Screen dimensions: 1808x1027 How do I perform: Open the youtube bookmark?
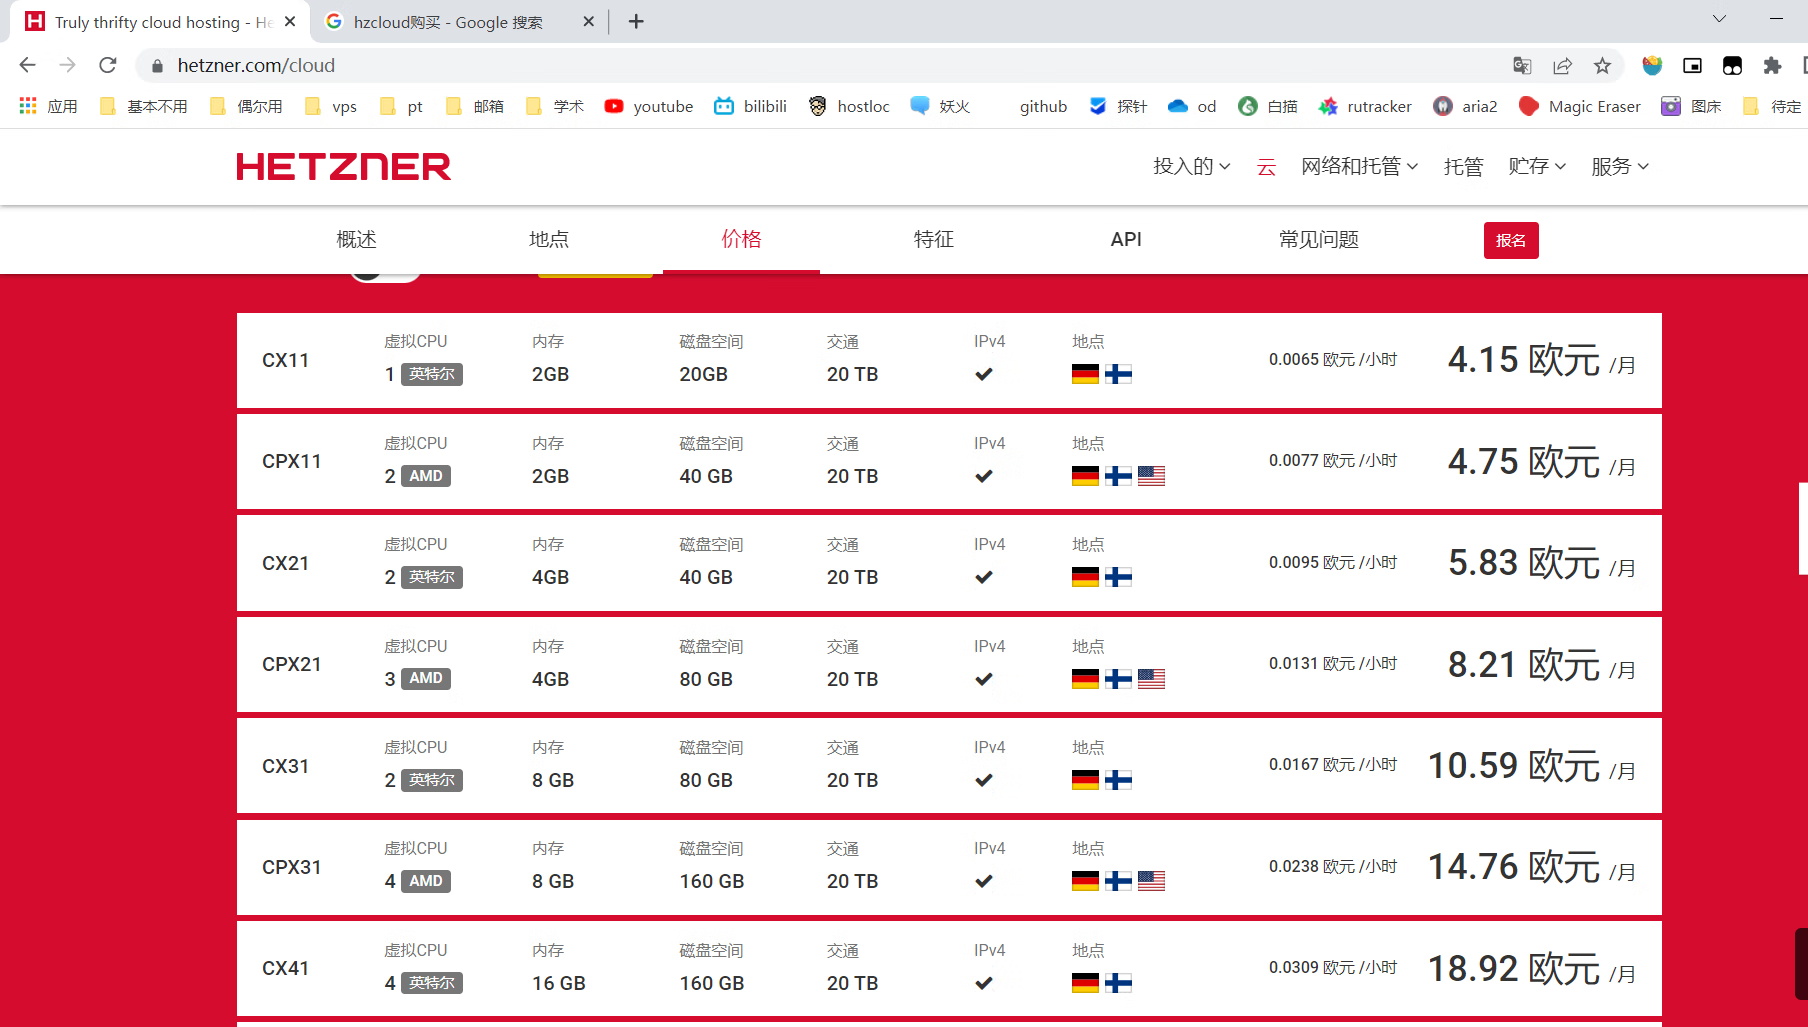click(x=649, y=106)
